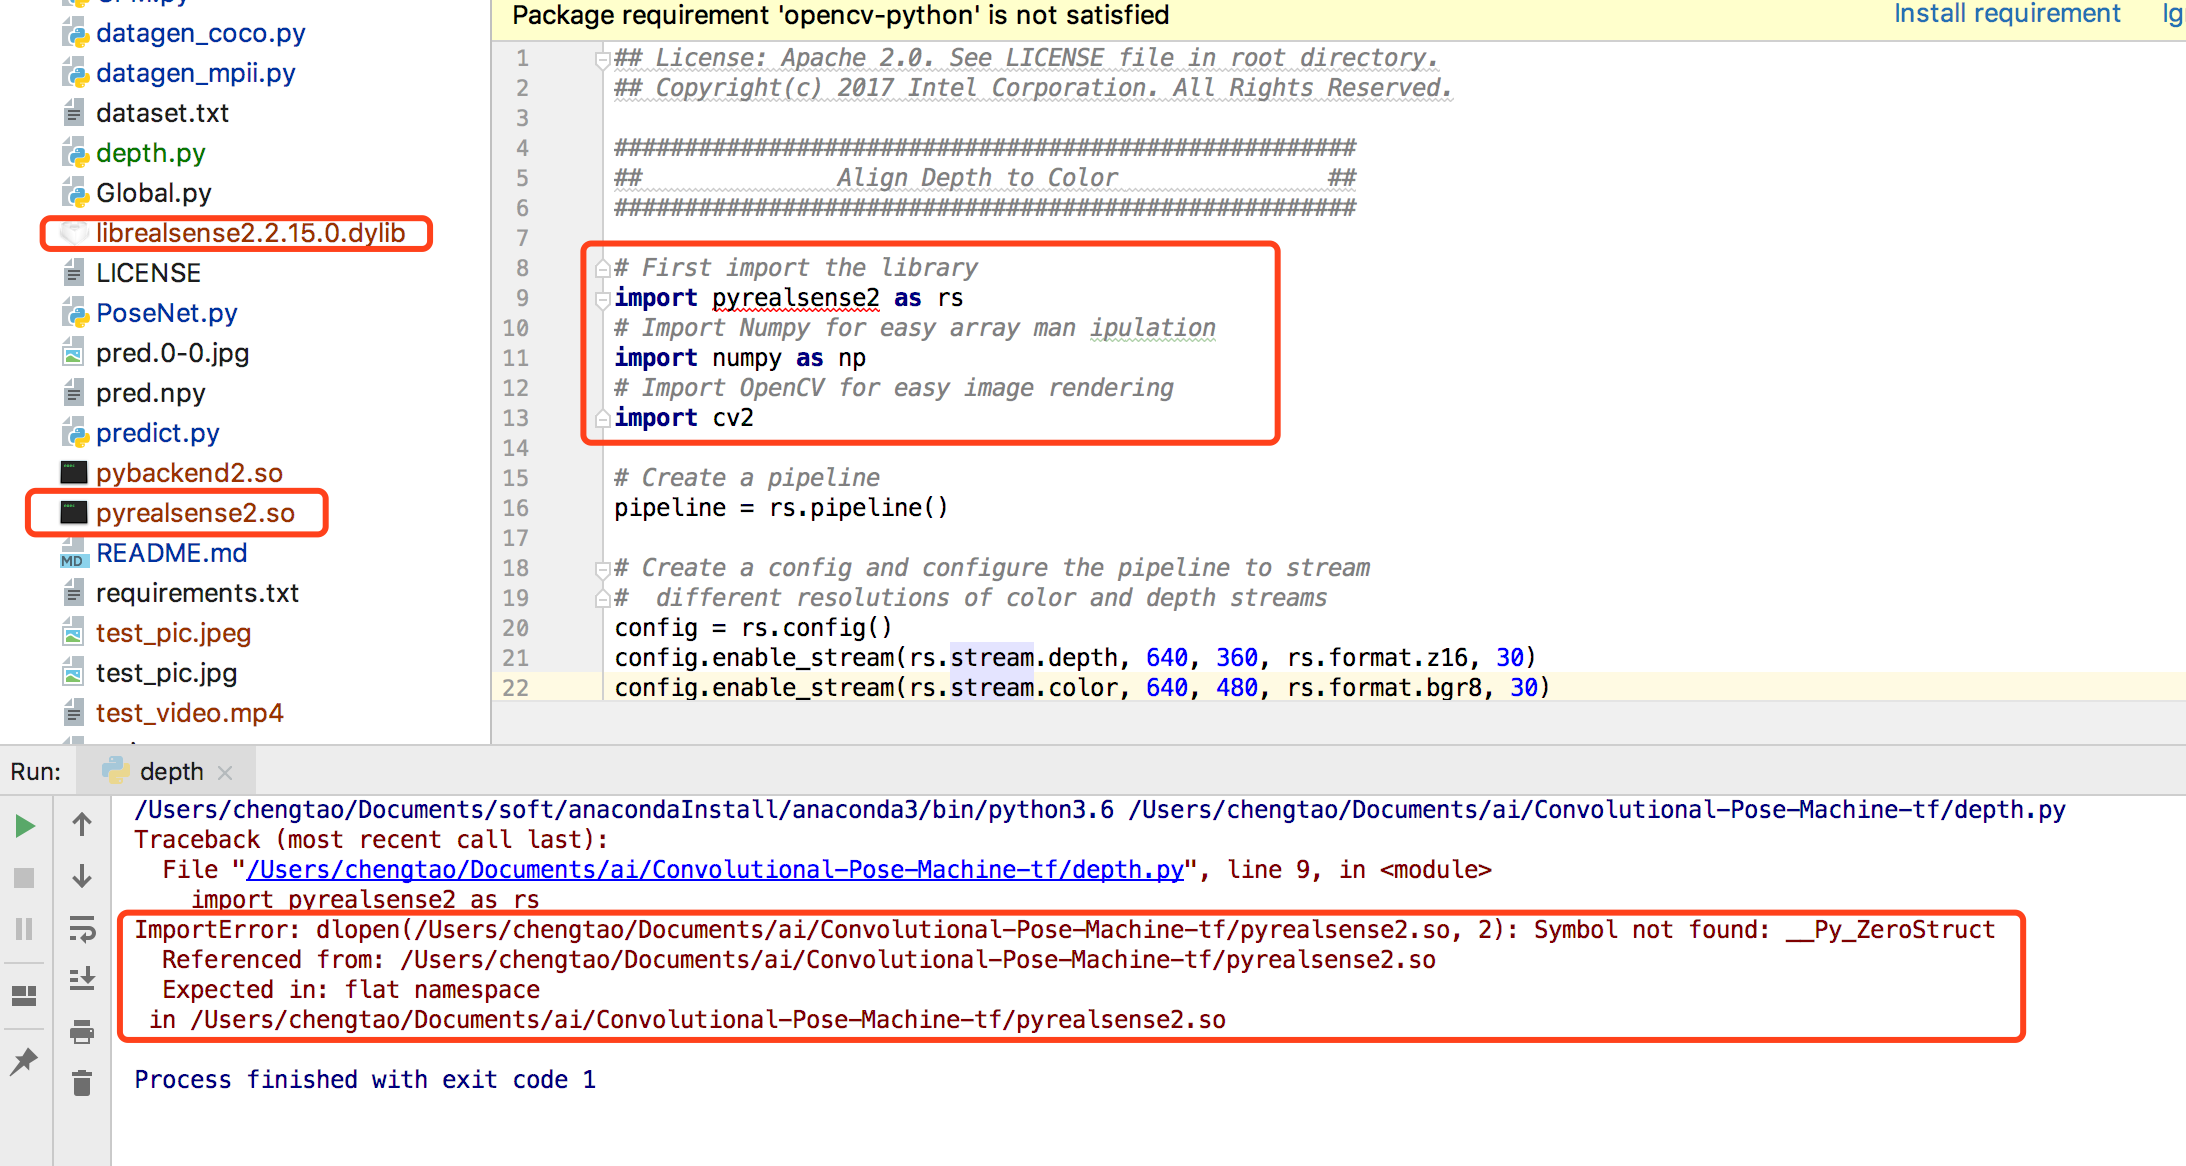Close the depth run tab

[x=225, y=771]
